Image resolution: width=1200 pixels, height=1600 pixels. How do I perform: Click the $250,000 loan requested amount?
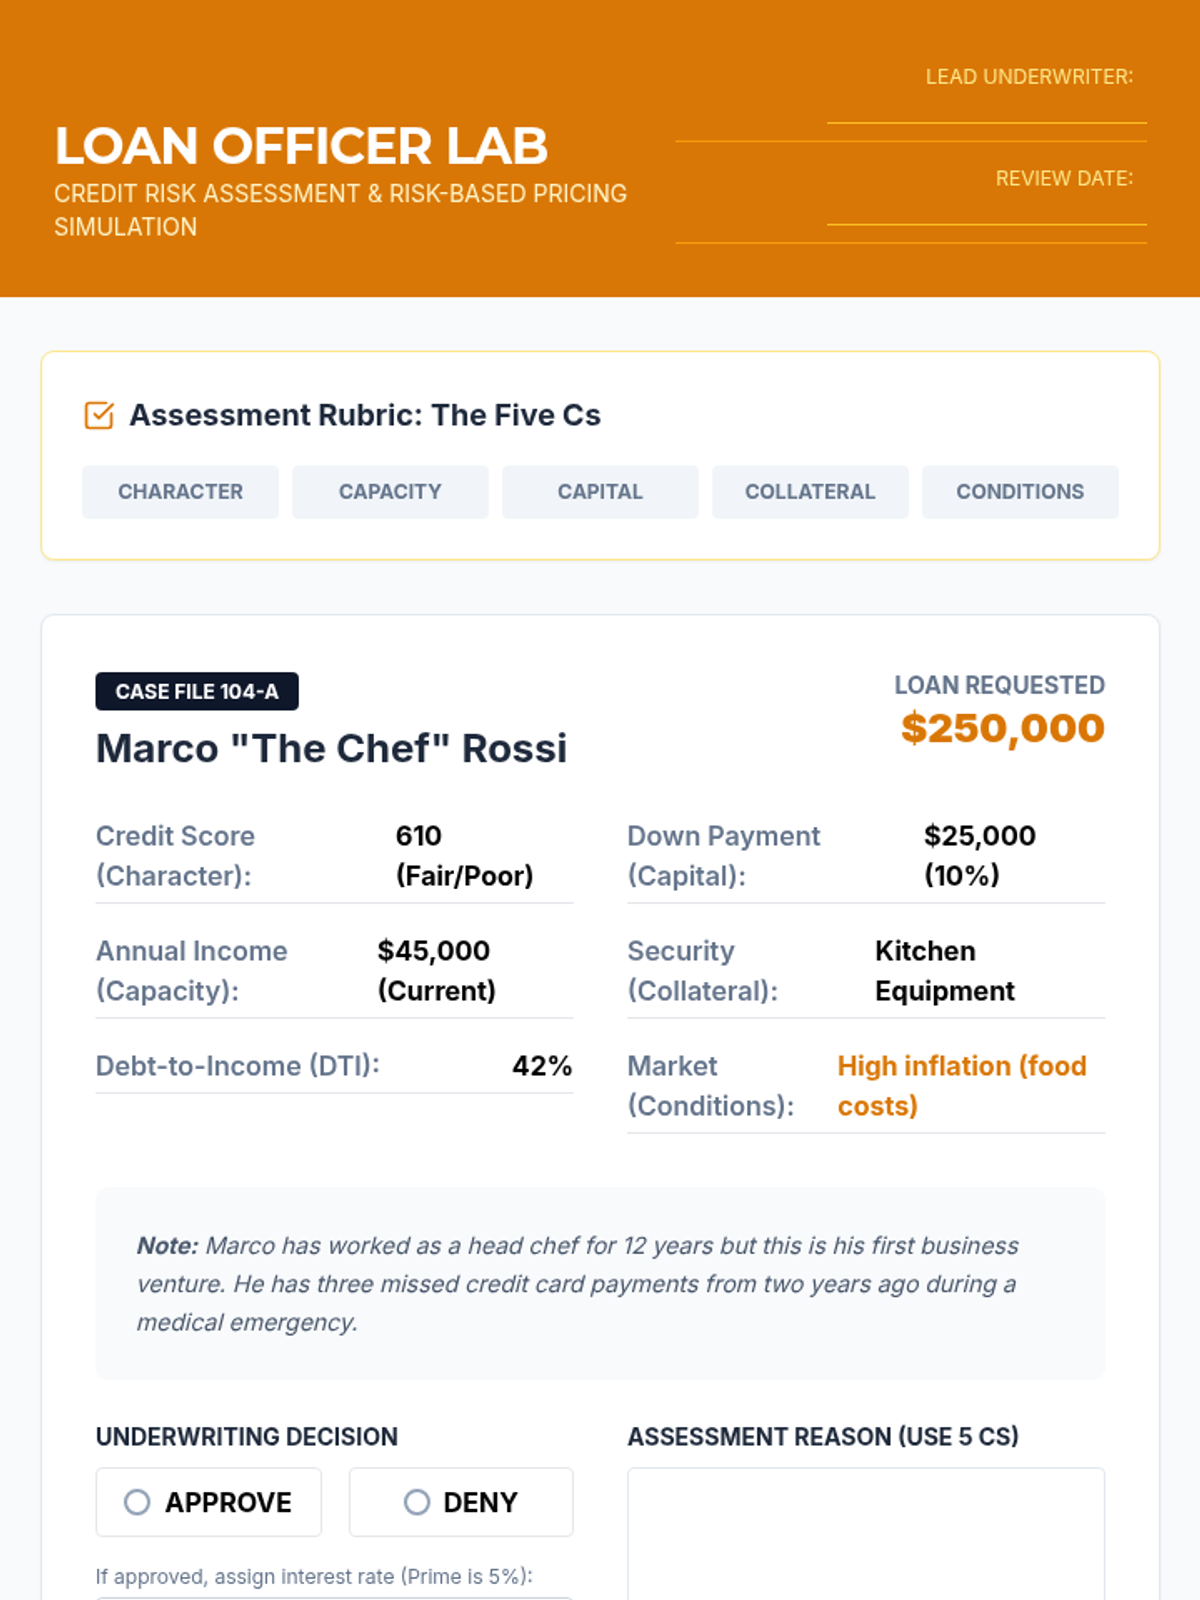coord(1002,728)
